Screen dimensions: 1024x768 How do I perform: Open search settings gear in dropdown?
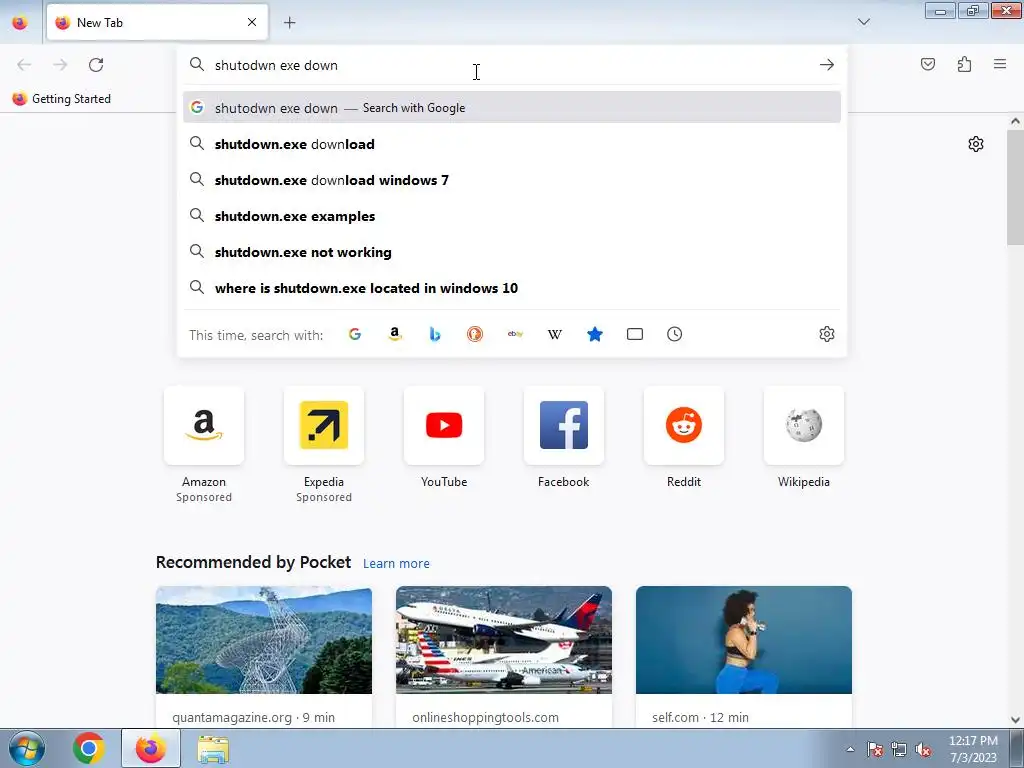(x=827, y=334)
